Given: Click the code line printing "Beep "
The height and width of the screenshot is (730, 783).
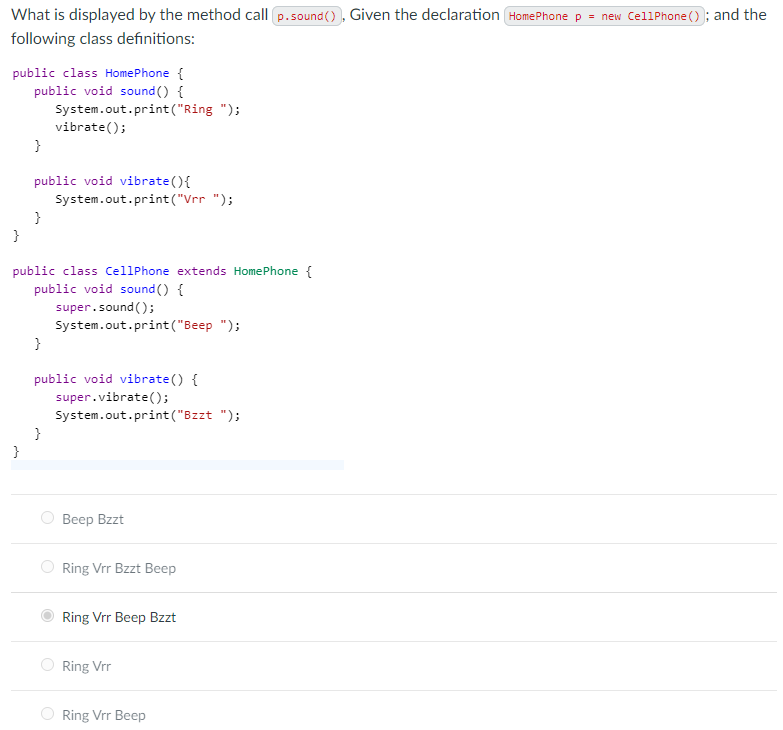Looking at the screenshot, I should tap(148, 325).
